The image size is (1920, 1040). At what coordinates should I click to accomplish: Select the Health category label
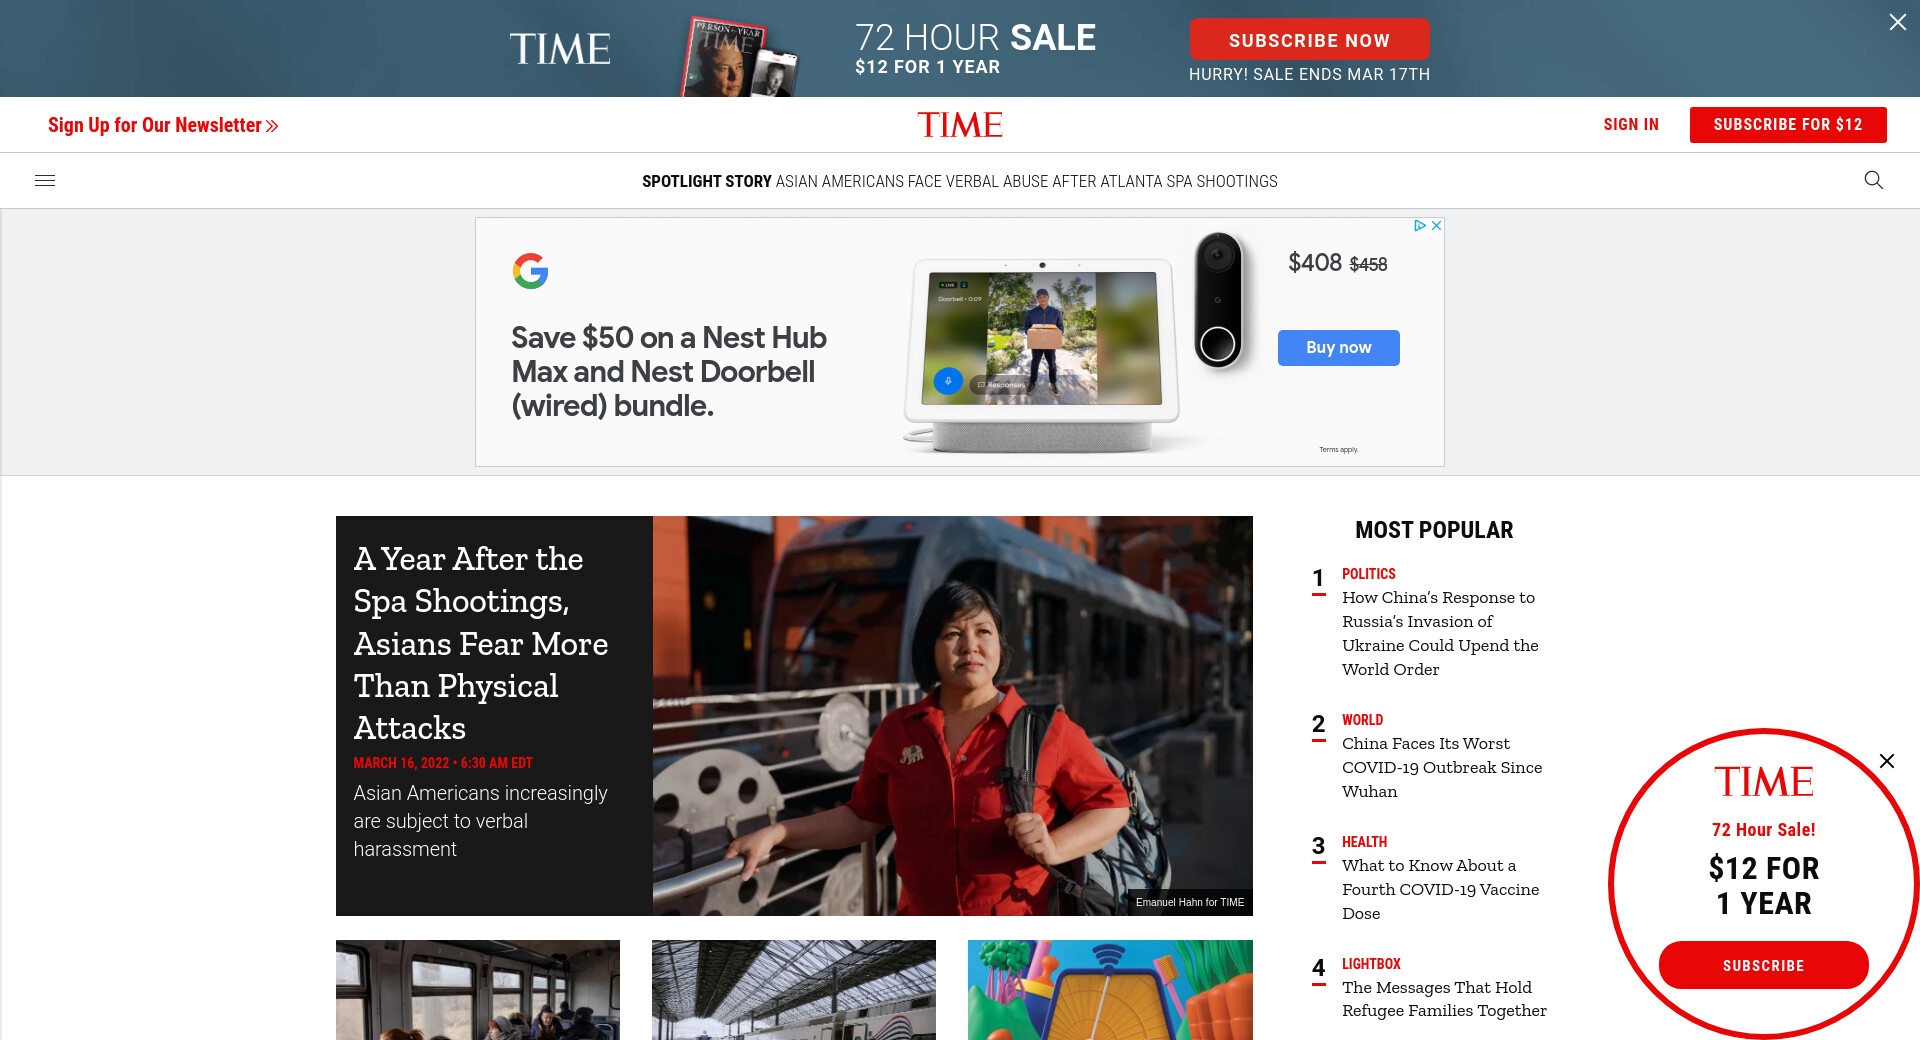click(1364, 842)
